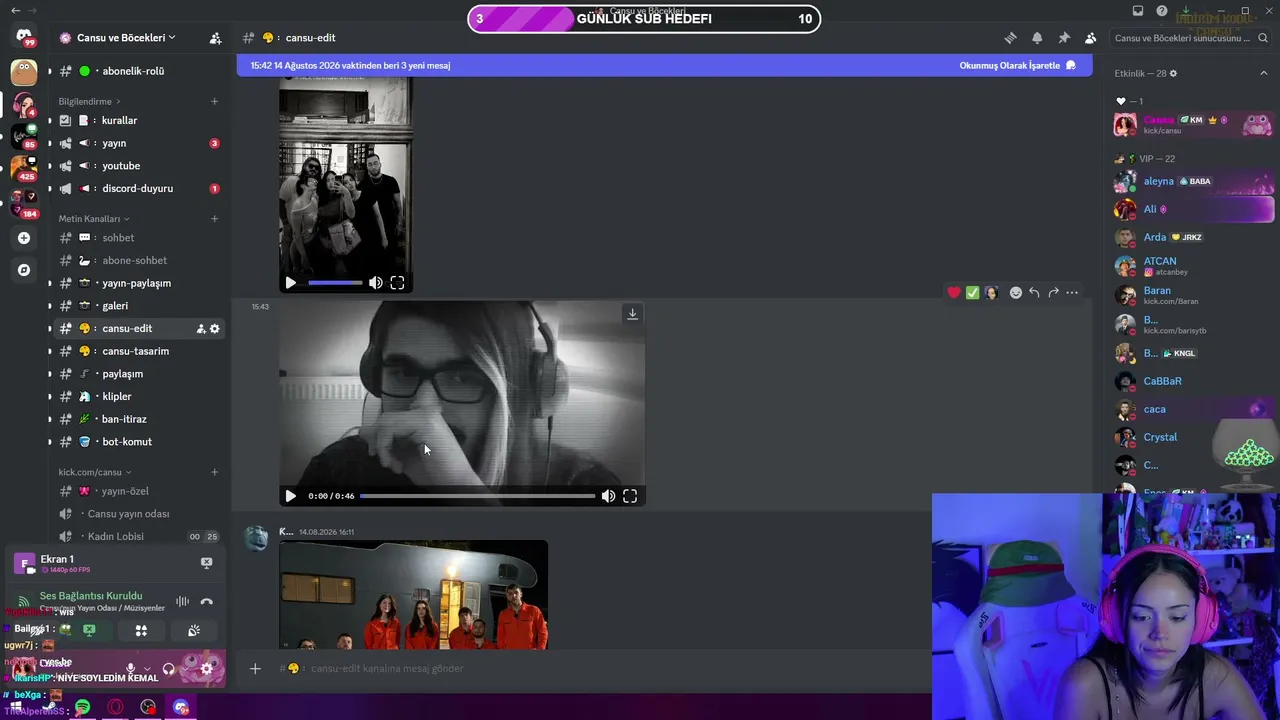
Task: Open aleyna's profile in member list
Action: (1194, 182)
